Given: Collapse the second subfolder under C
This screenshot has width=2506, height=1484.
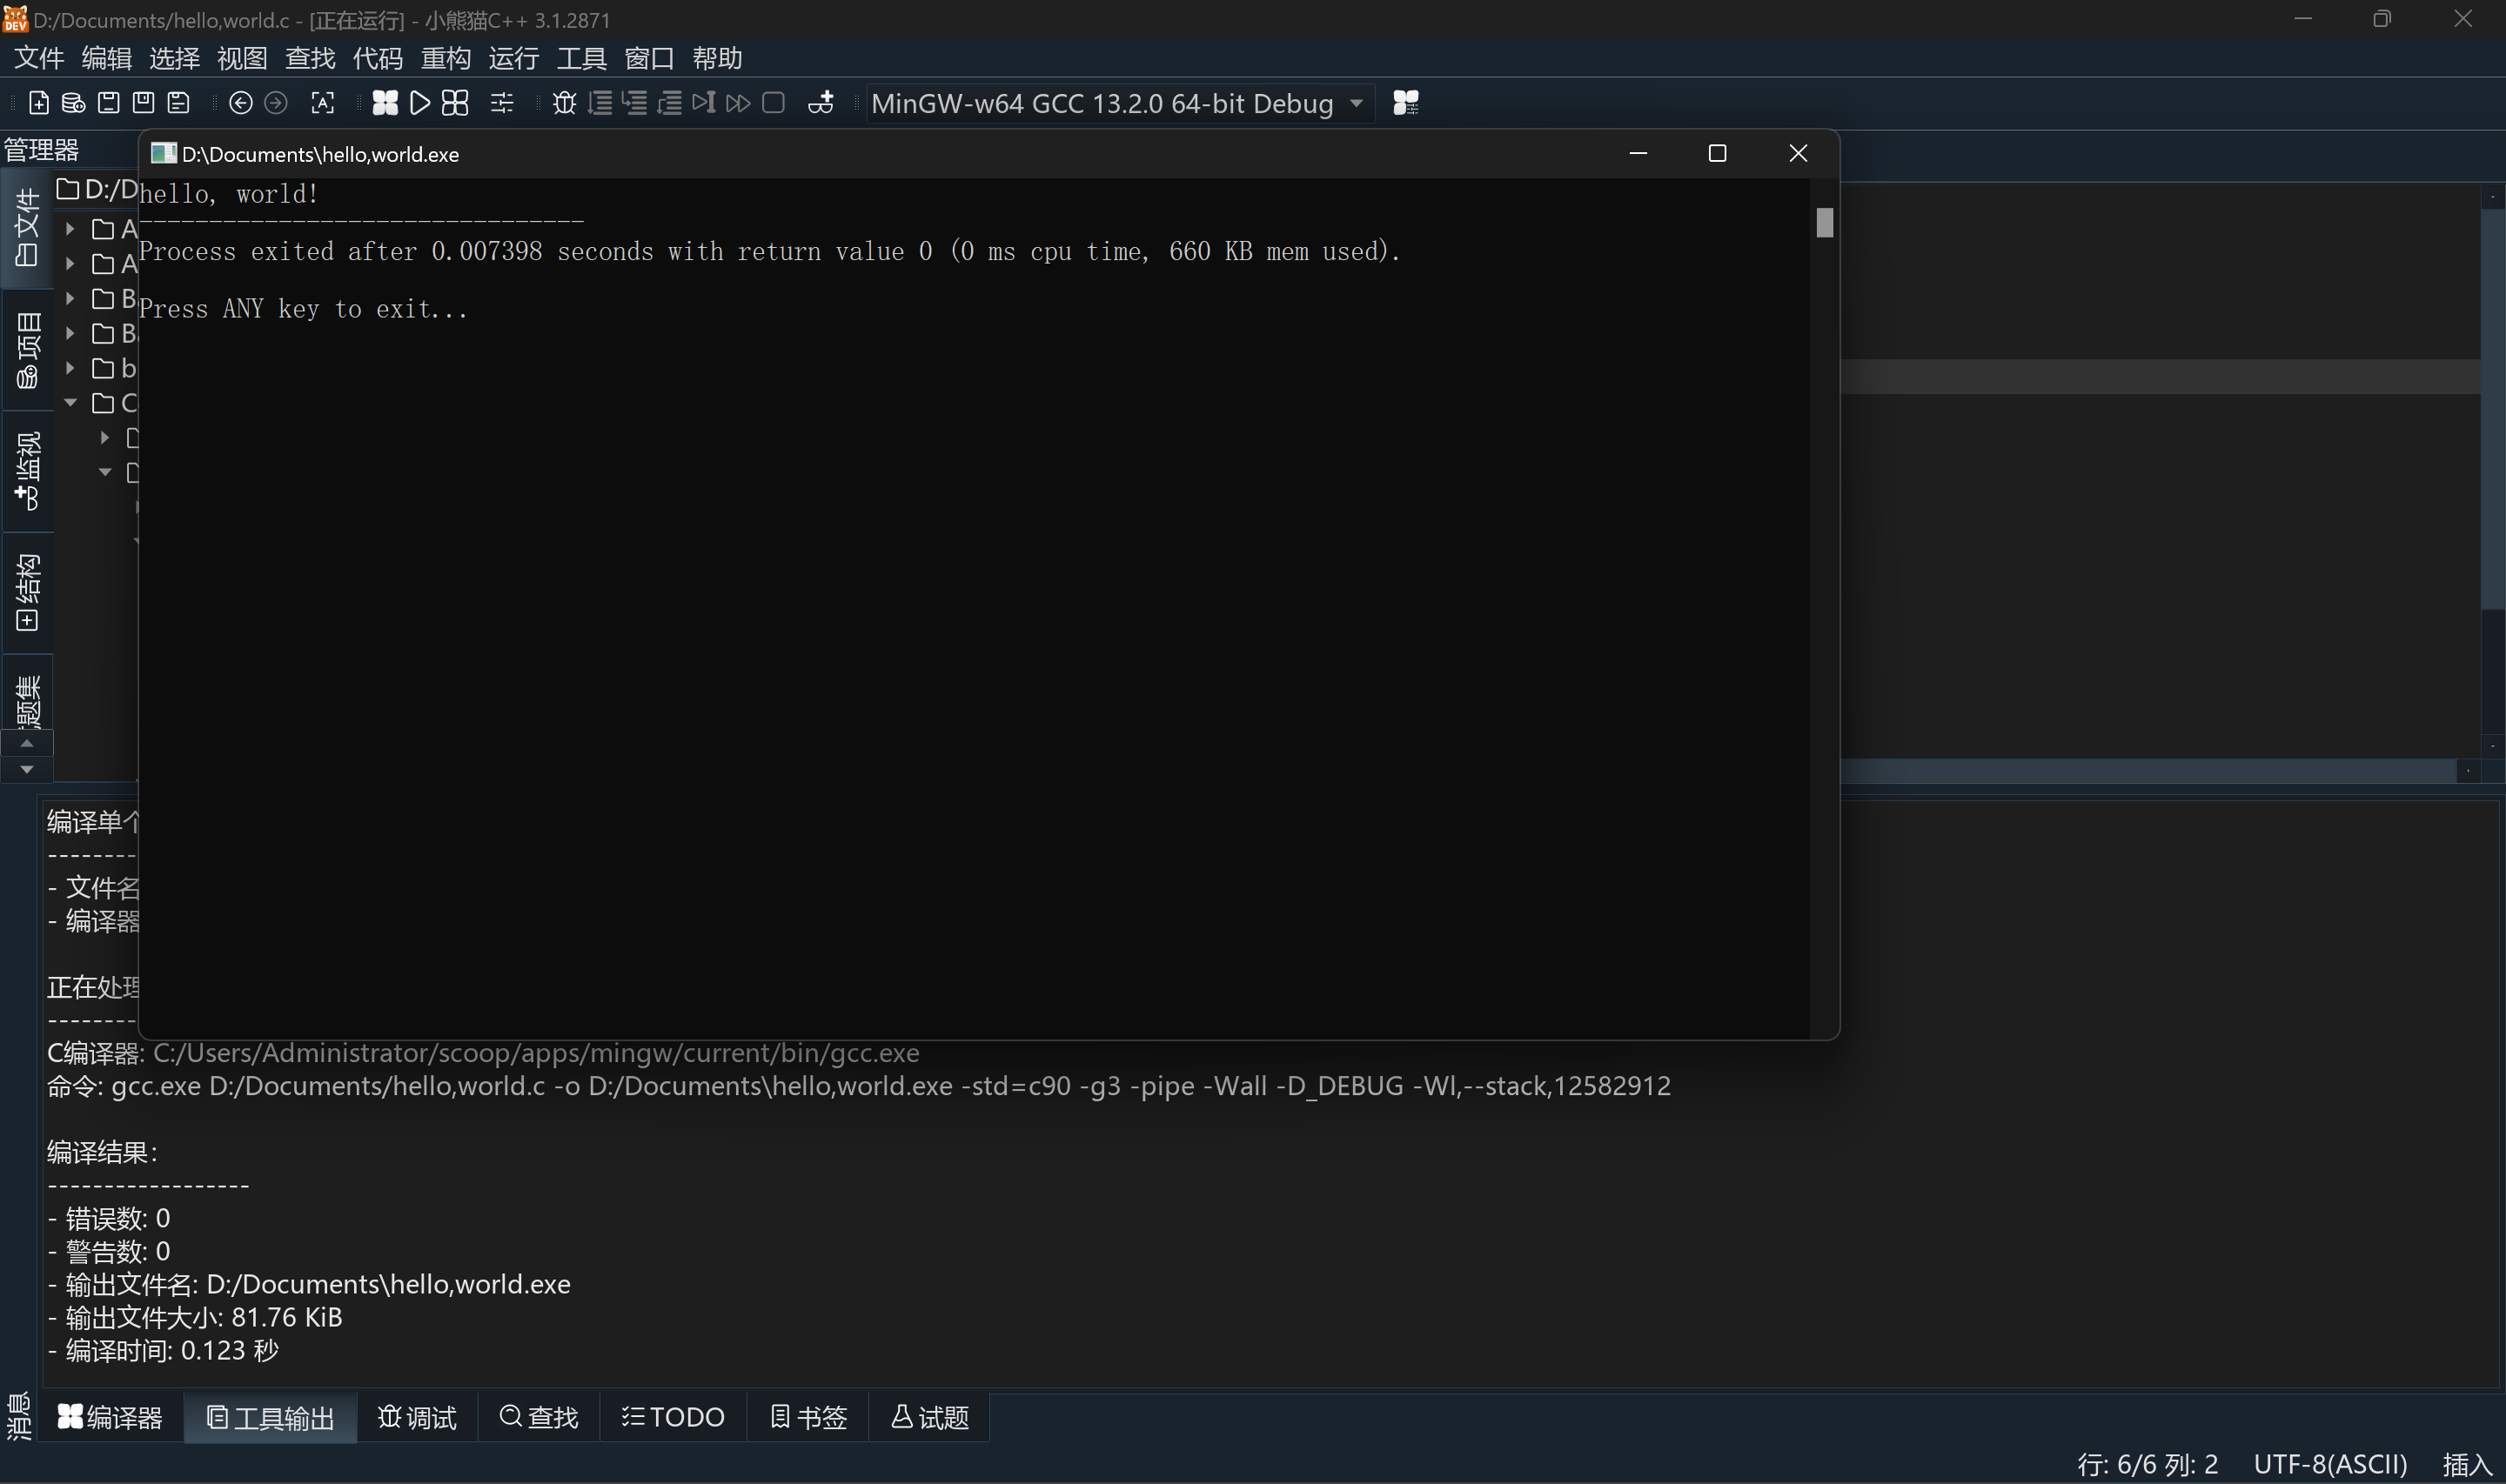Looking at the screenshot, I should point(105,472).
